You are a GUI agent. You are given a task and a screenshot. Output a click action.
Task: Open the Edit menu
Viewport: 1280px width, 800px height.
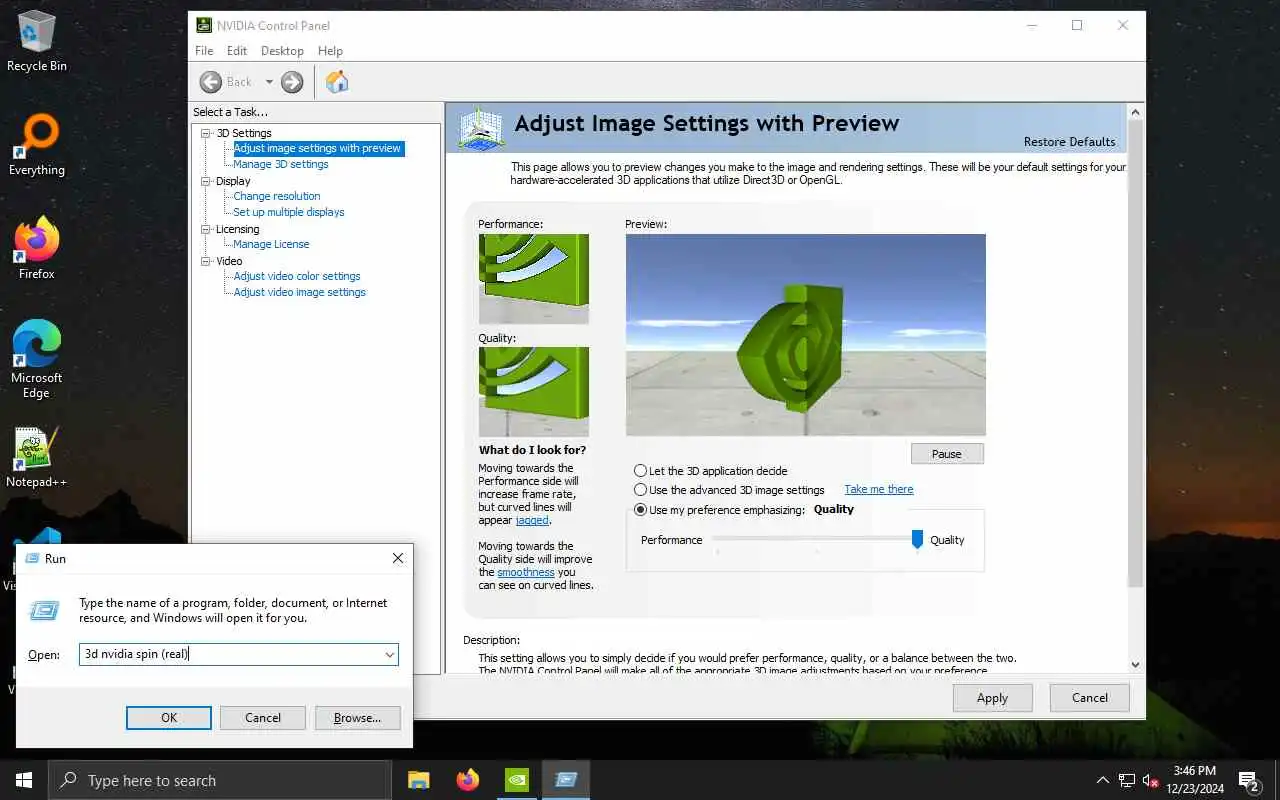point(237,51)
